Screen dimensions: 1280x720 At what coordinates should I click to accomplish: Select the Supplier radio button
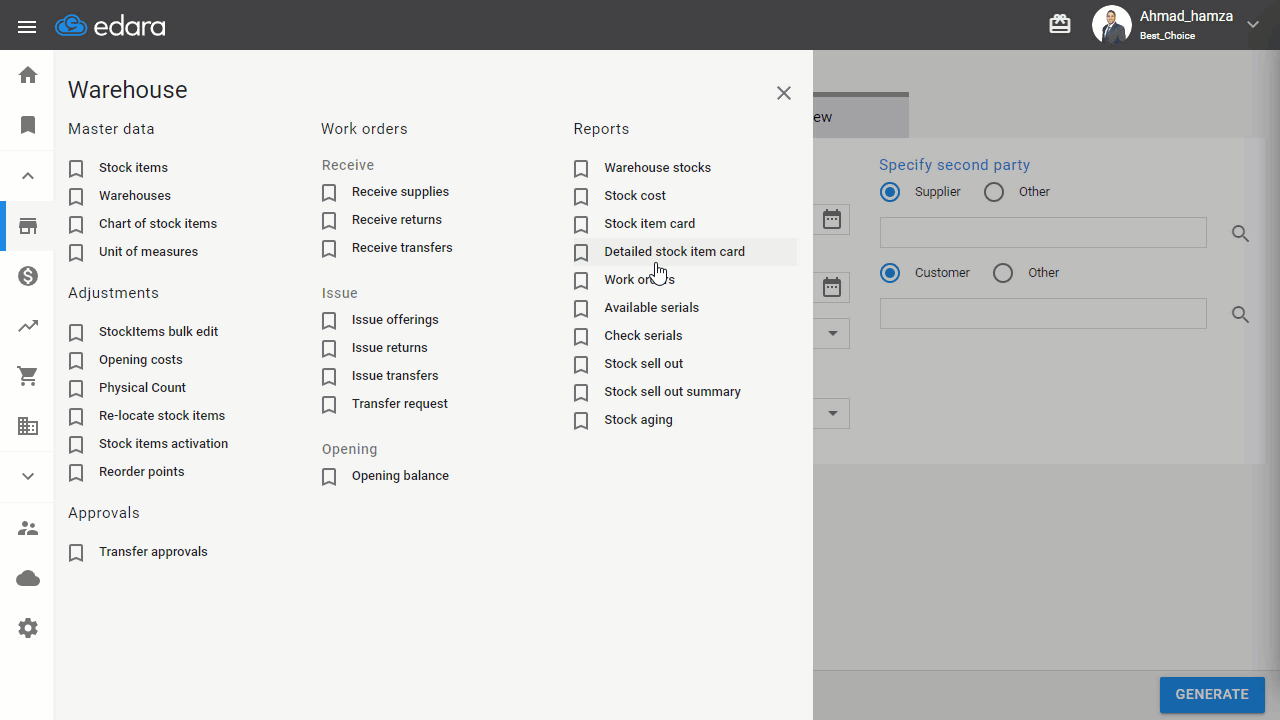coord(890,192)
